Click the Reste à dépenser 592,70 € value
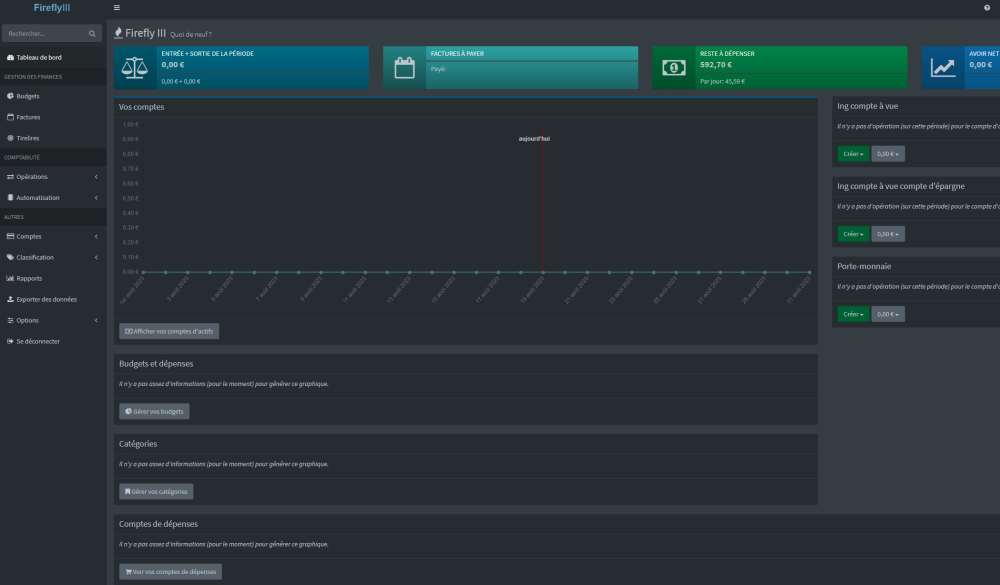This screenshot has width=1000, height=585. click(x=716, y=64)
